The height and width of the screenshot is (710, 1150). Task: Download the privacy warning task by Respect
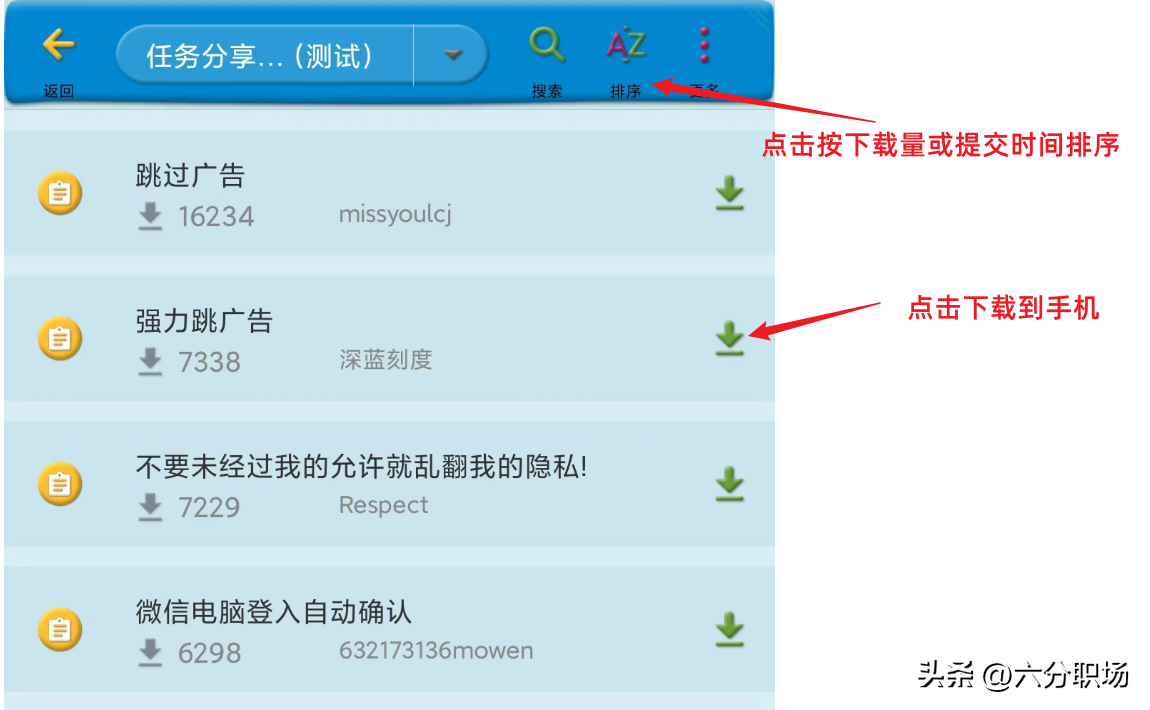coord(730,484)
